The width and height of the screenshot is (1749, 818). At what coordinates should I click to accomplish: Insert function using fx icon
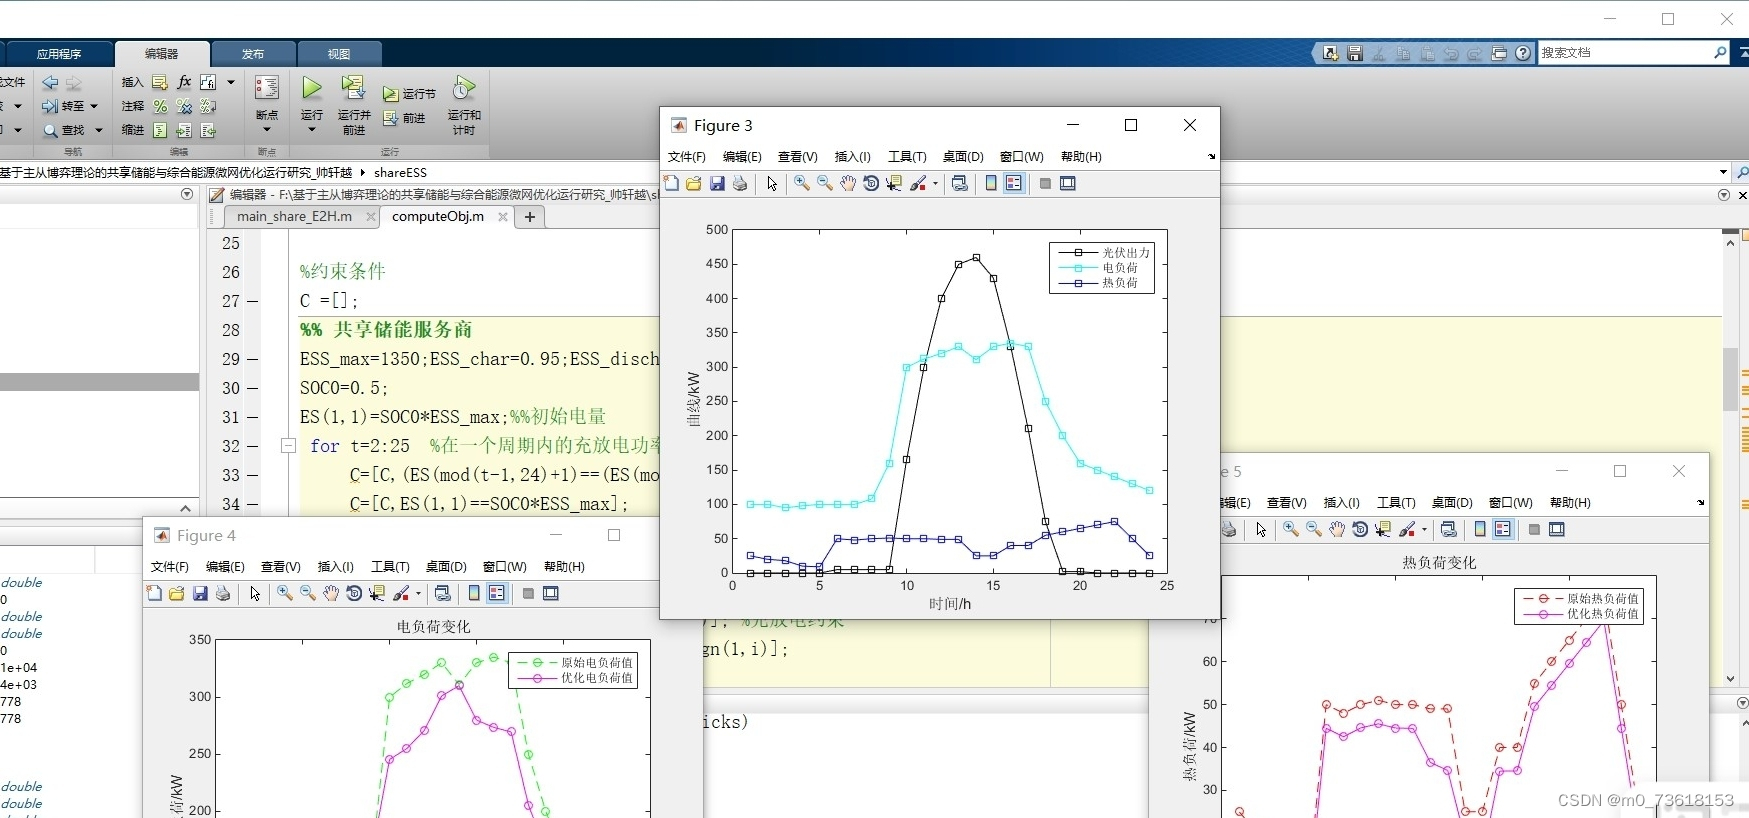click(184, 82)
